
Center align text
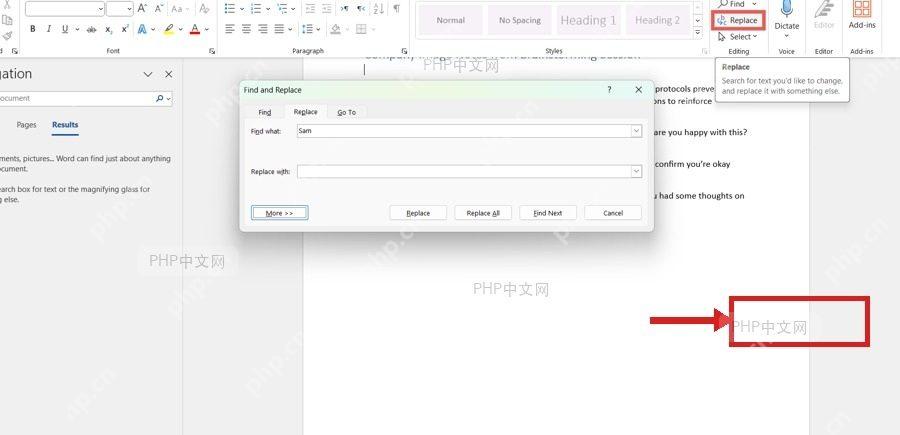point(246,29)
